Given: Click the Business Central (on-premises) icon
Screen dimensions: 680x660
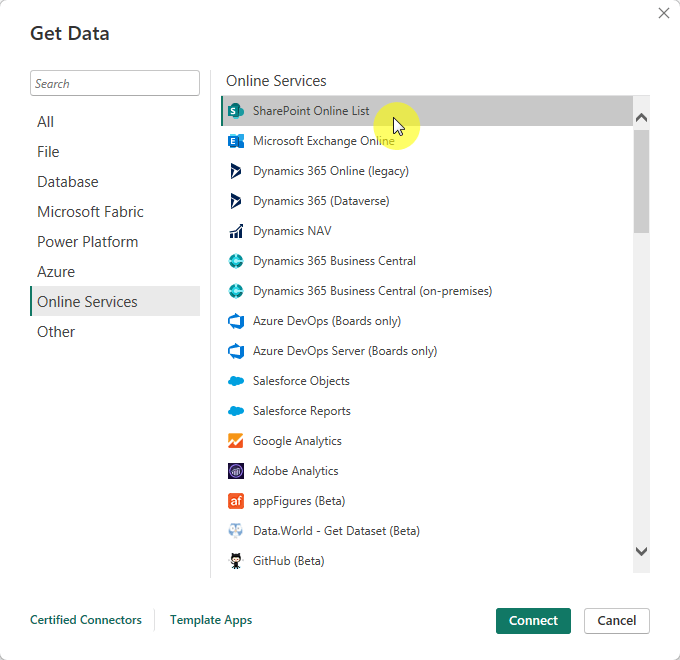Looking at the screenshot, I should click(x=236, y=291).
